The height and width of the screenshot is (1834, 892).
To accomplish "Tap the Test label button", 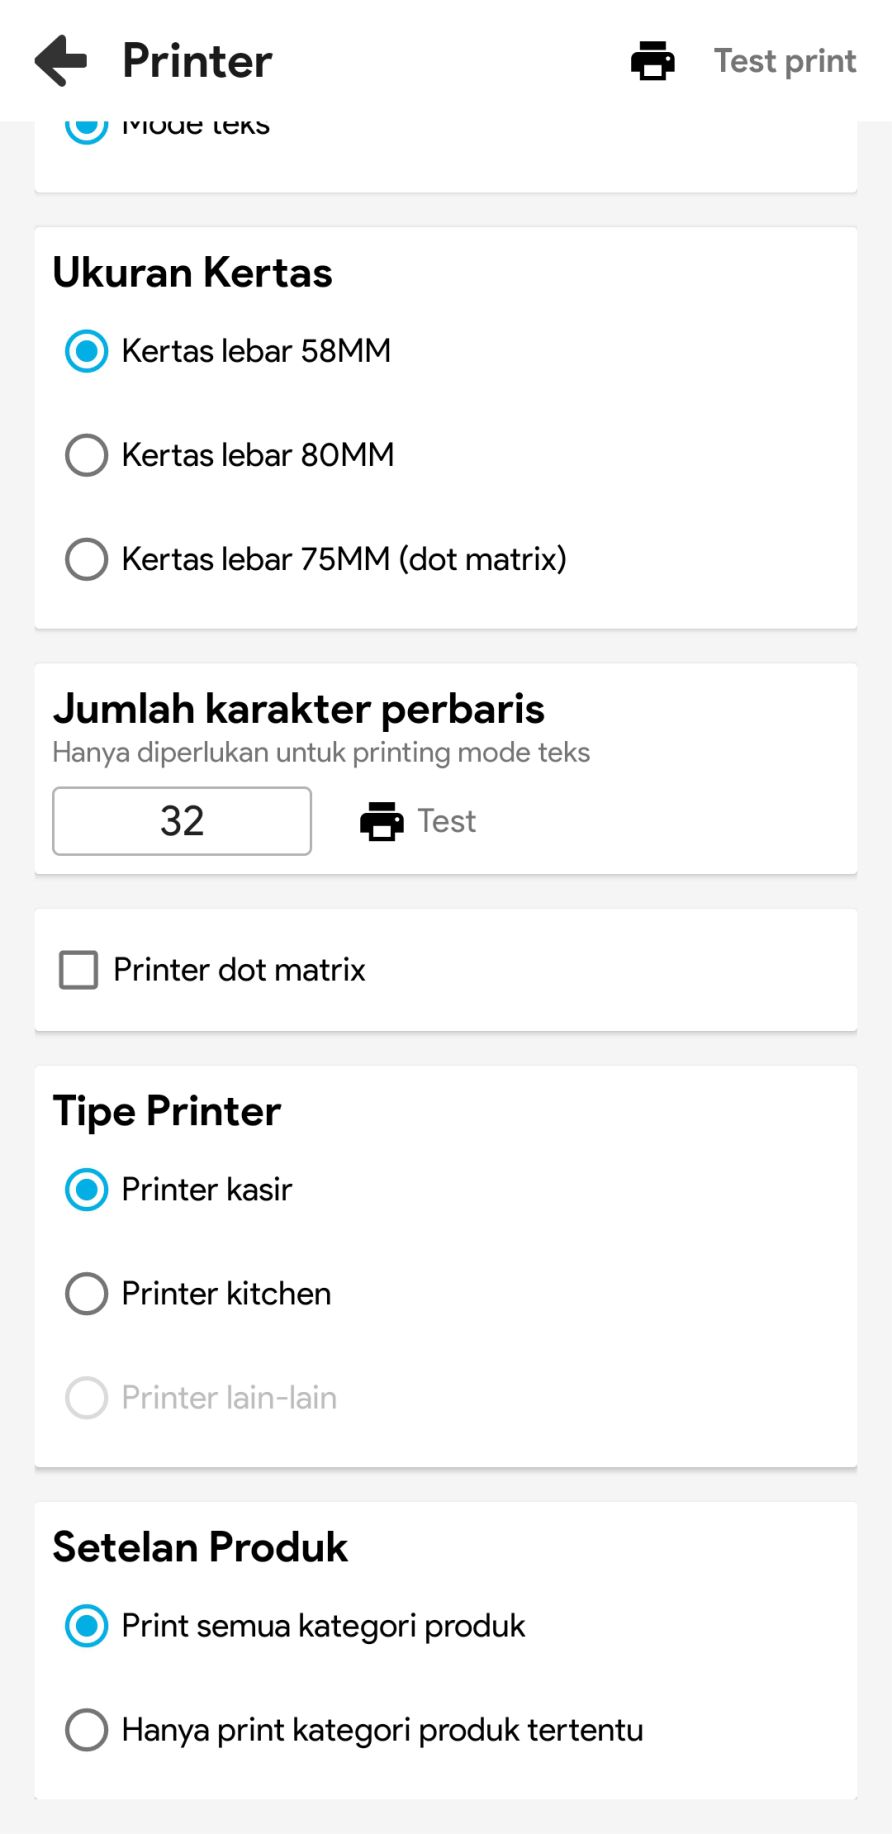I will tap(446, 821).
